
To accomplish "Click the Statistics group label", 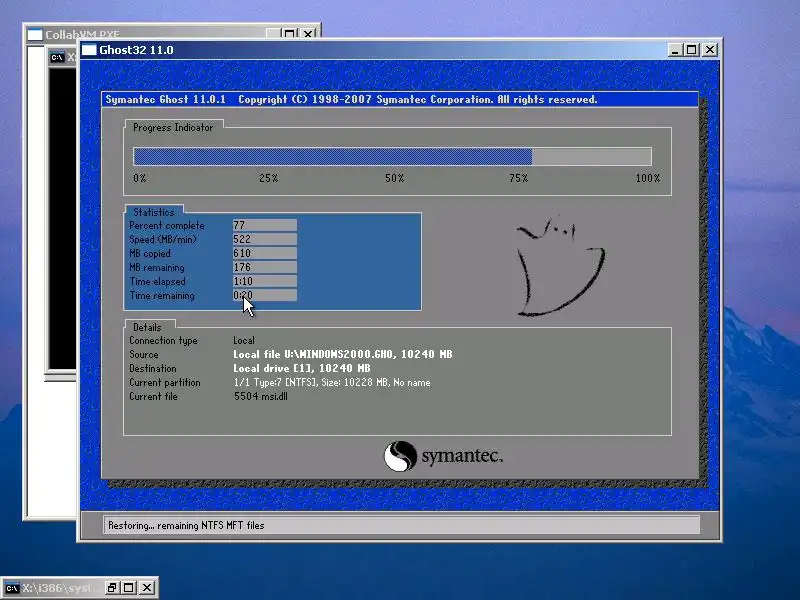I will click(x=154, y=212).
